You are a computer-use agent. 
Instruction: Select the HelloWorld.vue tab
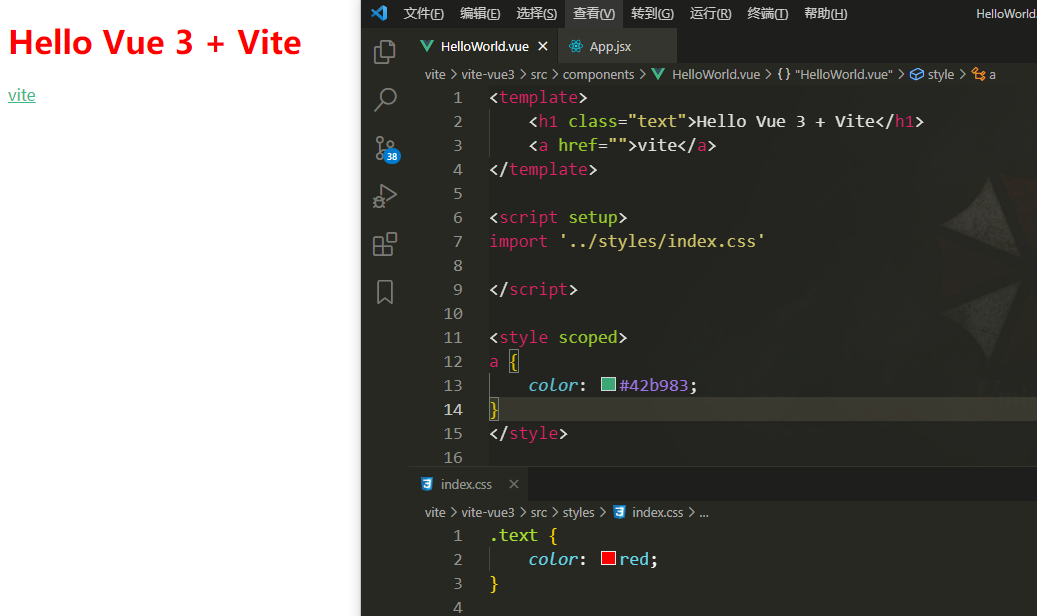[485, 46]
